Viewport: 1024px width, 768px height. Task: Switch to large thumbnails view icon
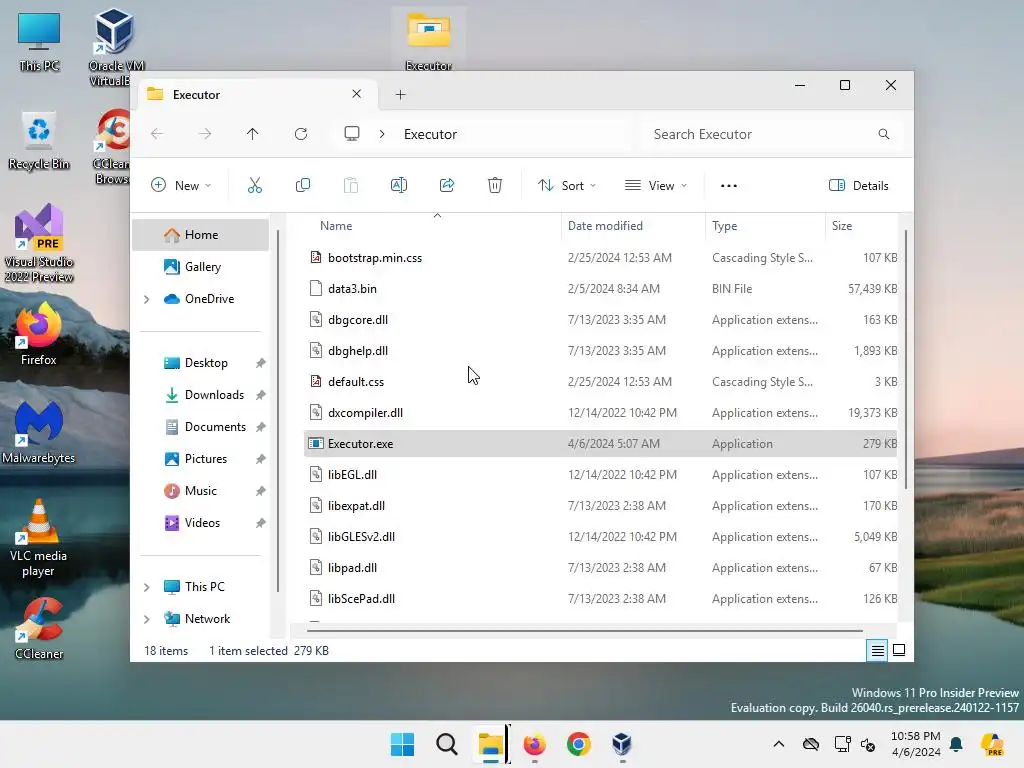[899, 650]
